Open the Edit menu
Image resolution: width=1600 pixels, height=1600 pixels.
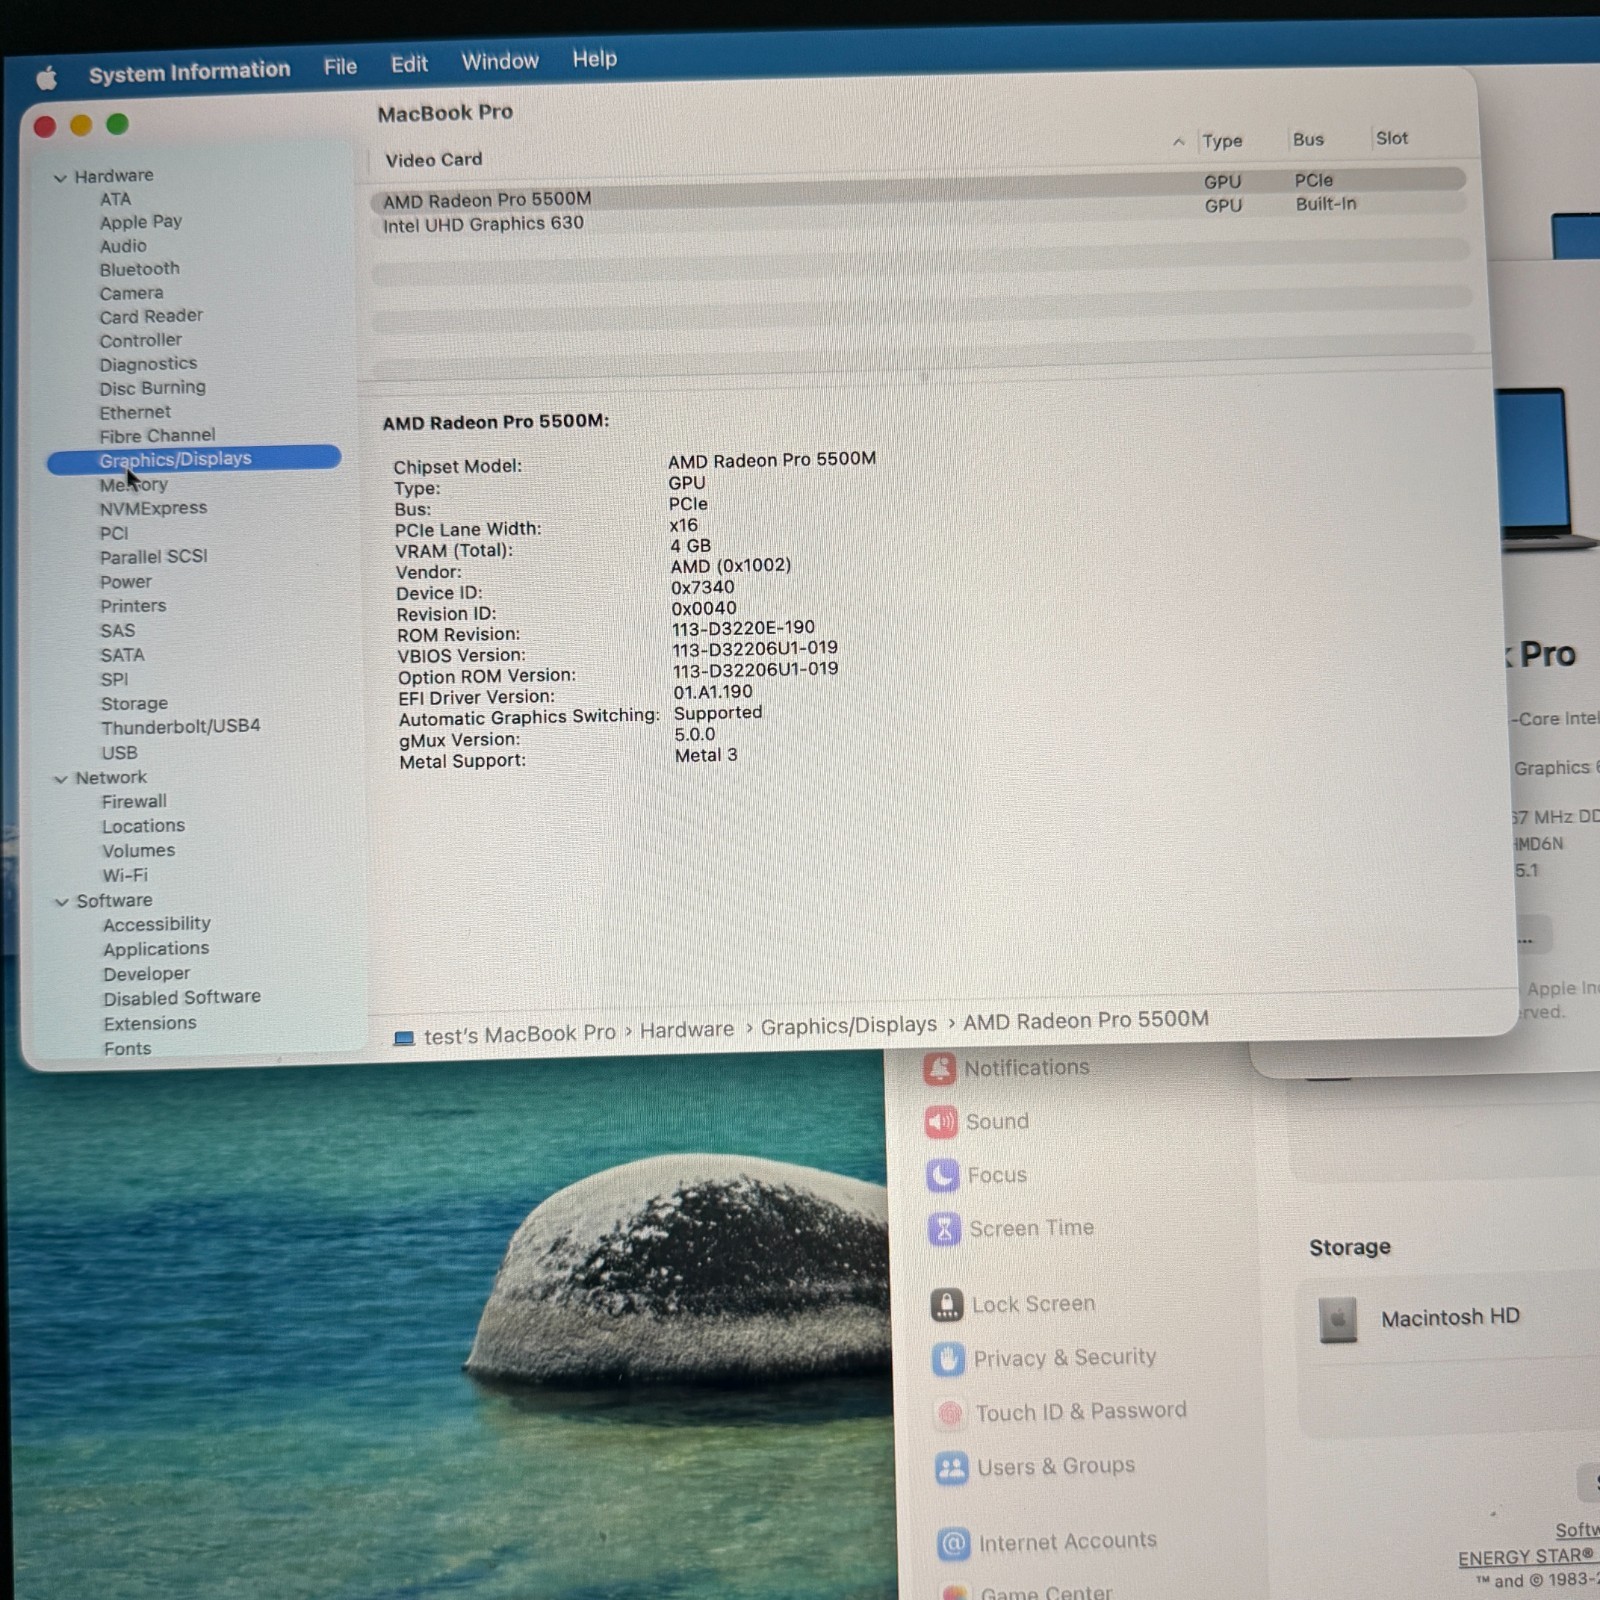[409, 64]
